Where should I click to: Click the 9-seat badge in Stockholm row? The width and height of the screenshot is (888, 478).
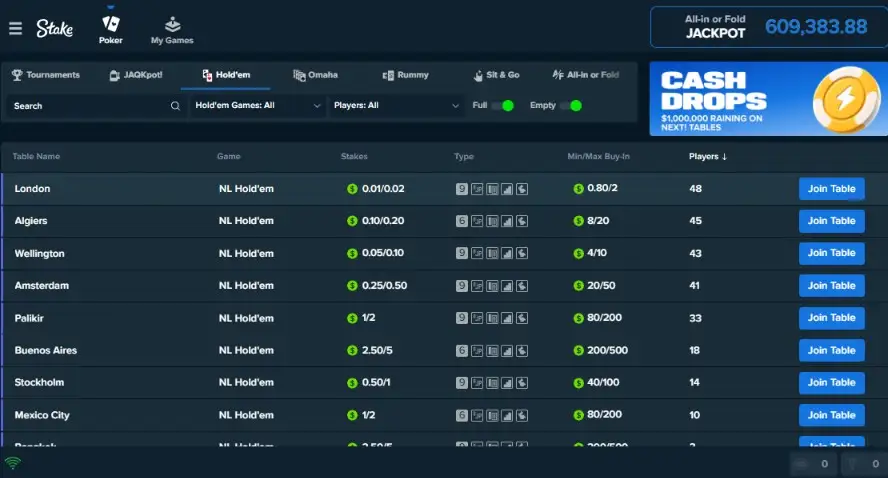click(x=462, y=383)
